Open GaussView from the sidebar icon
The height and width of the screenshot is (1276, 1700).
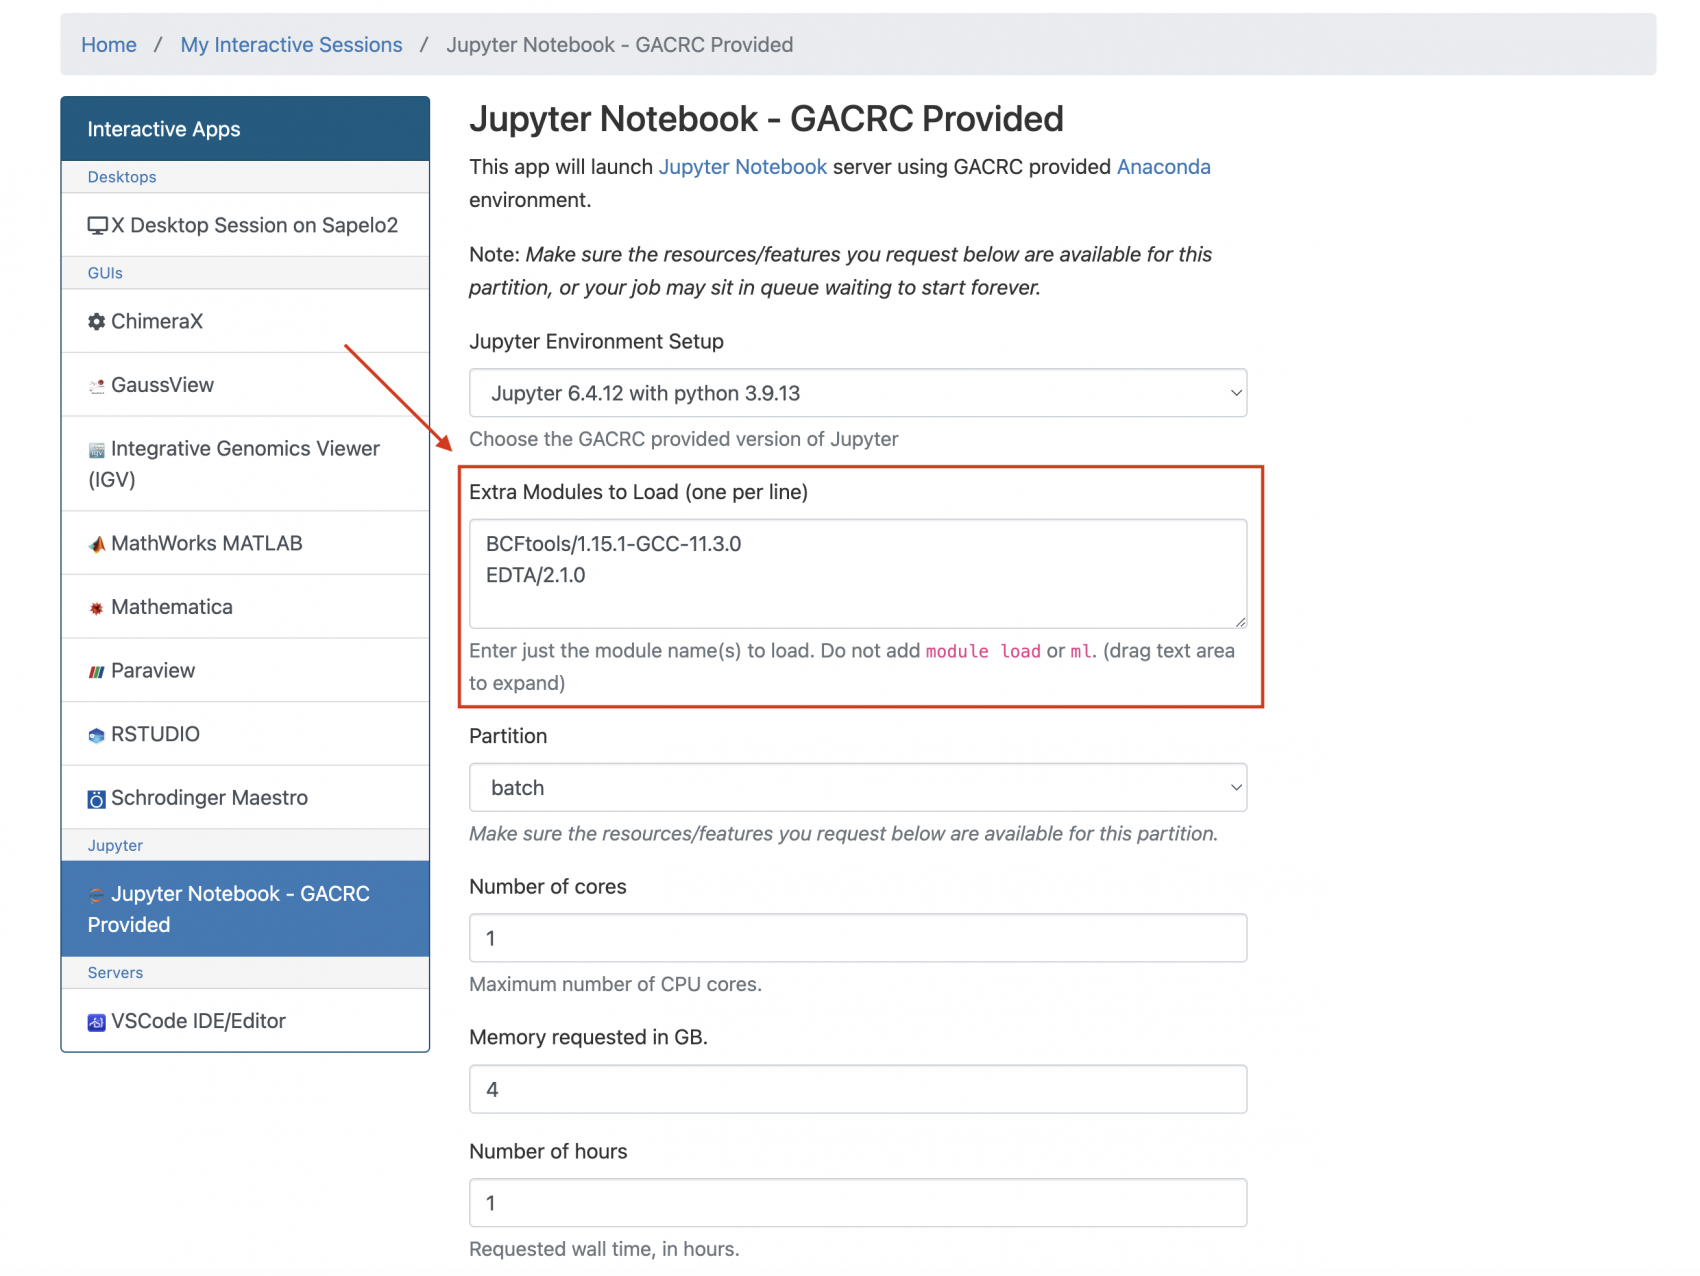[x=96, y=384]
